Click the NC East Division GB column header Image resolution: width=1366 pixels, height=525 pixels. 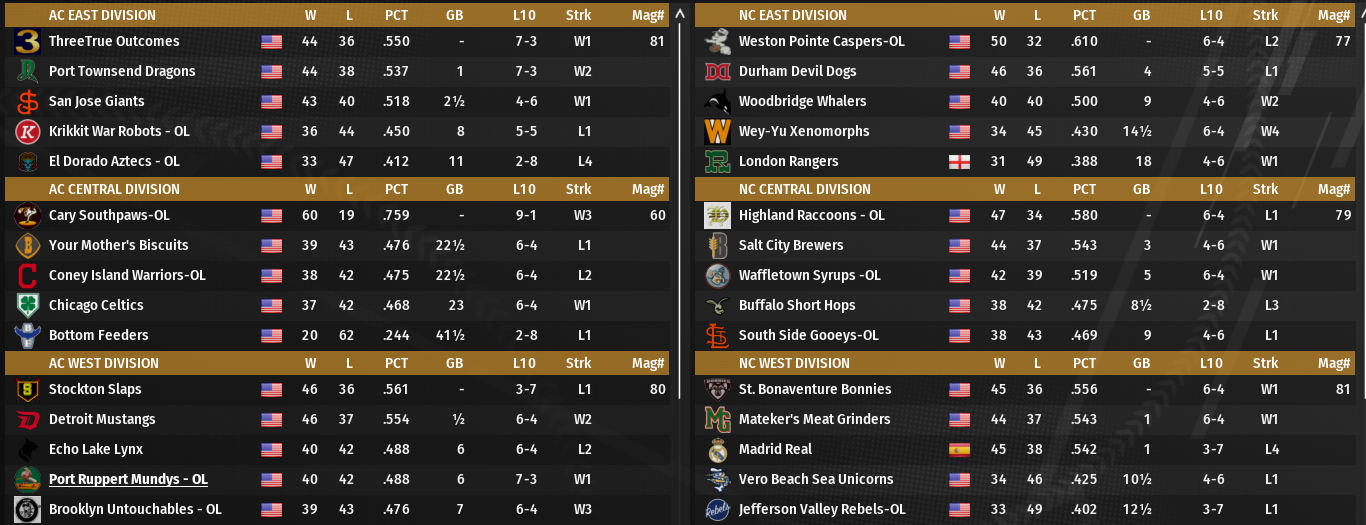point(1141,16)
